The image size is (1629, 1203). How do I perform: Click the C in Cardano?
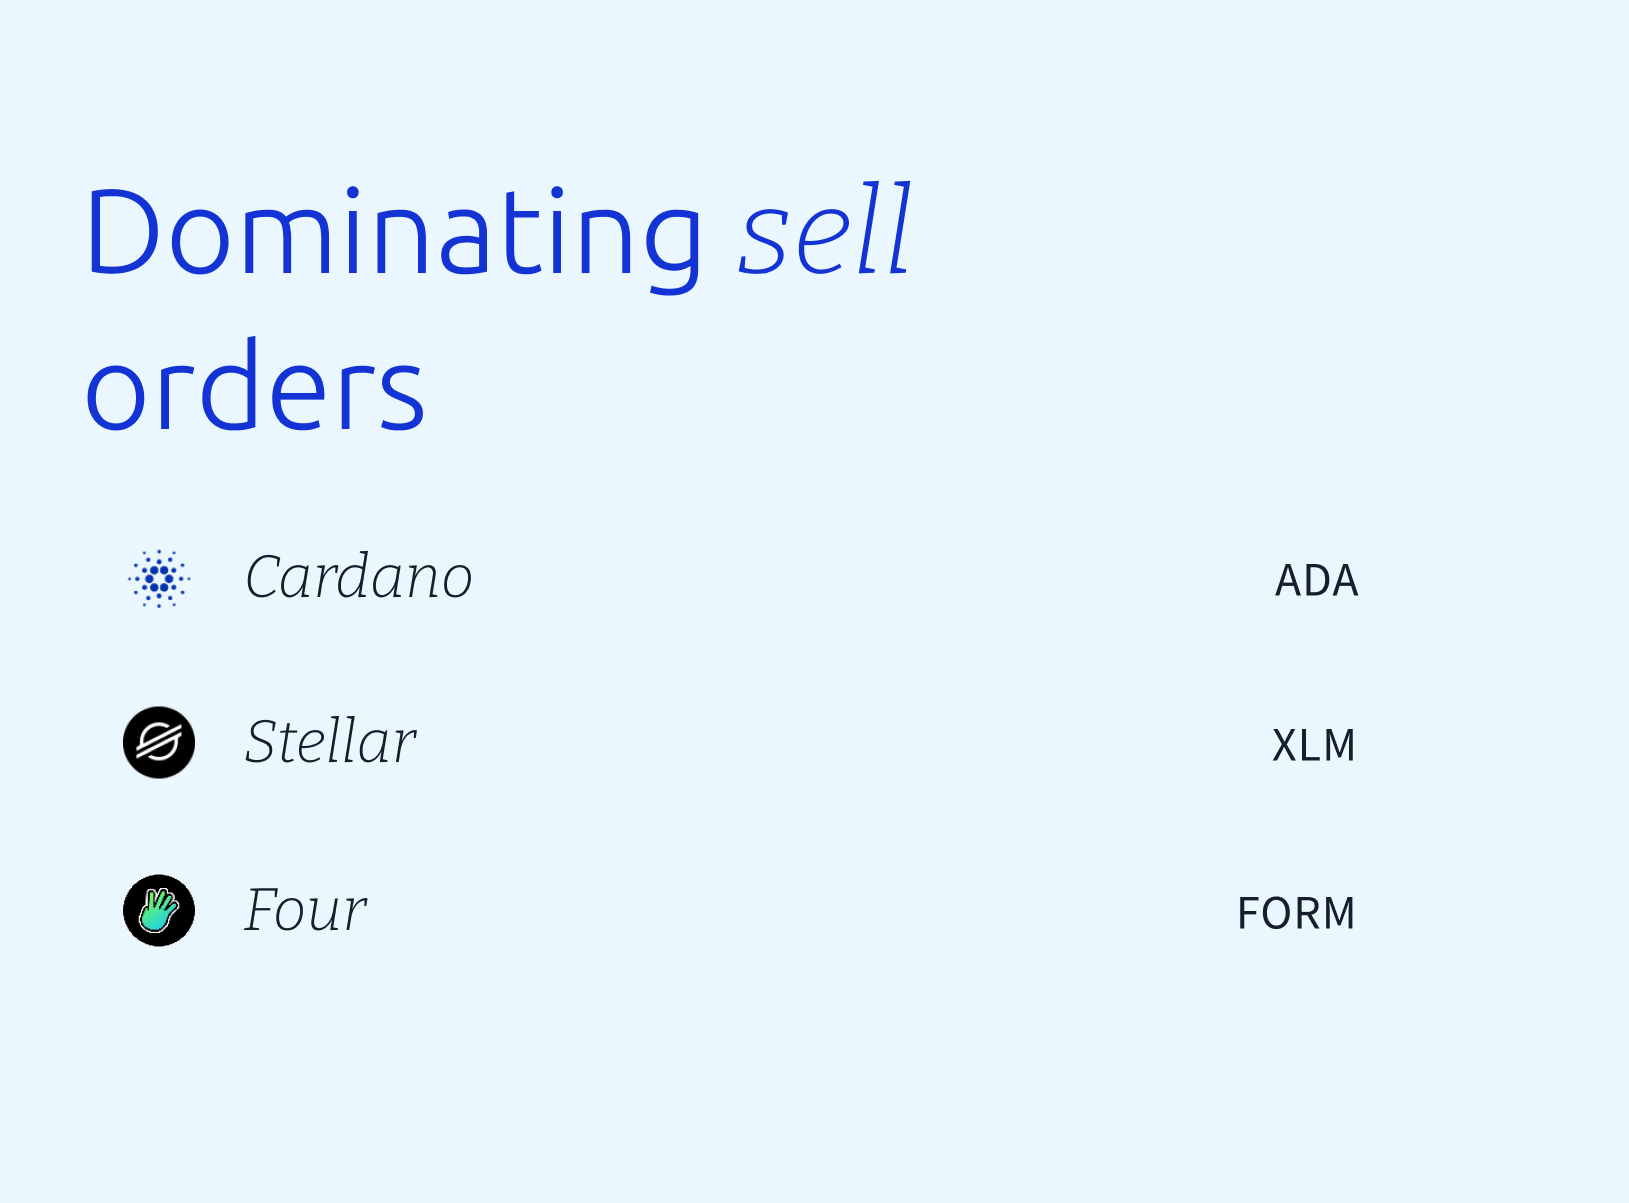tap(266, 578)
